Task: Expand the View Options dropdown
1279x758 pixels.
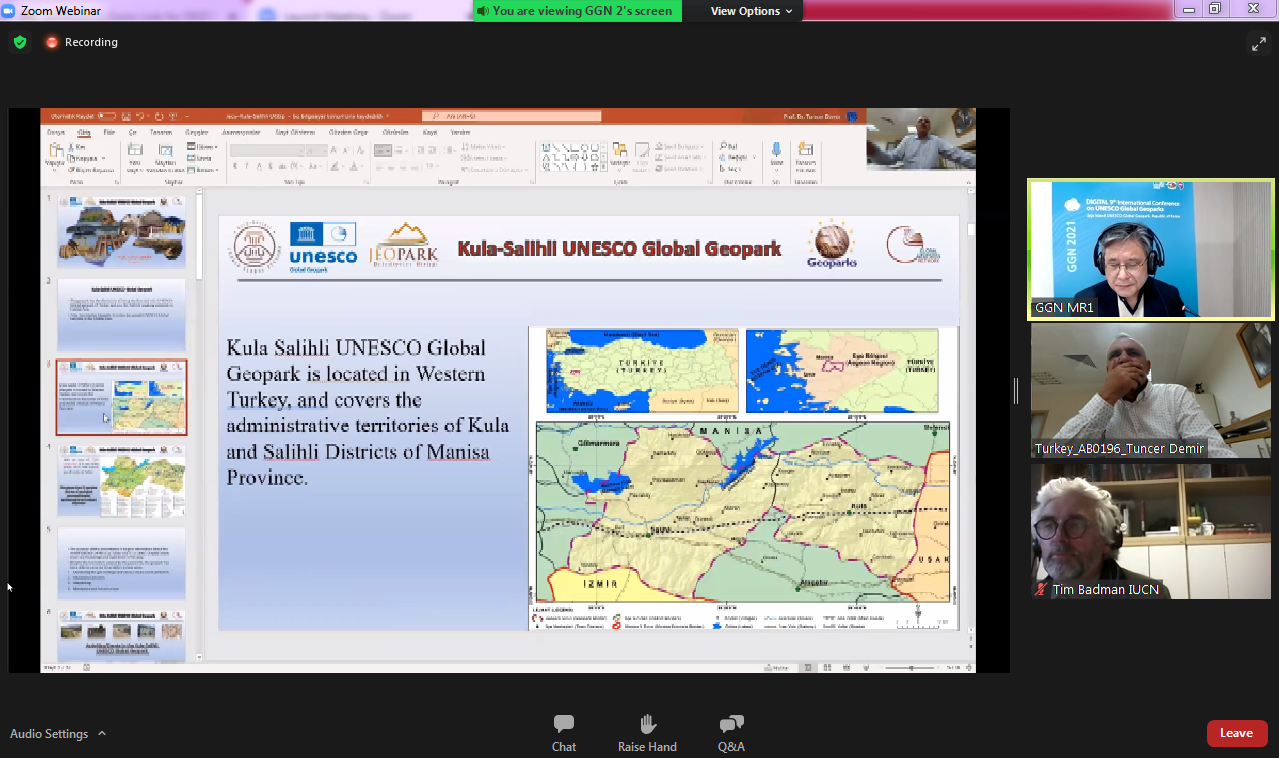Action: coord(751,11)
